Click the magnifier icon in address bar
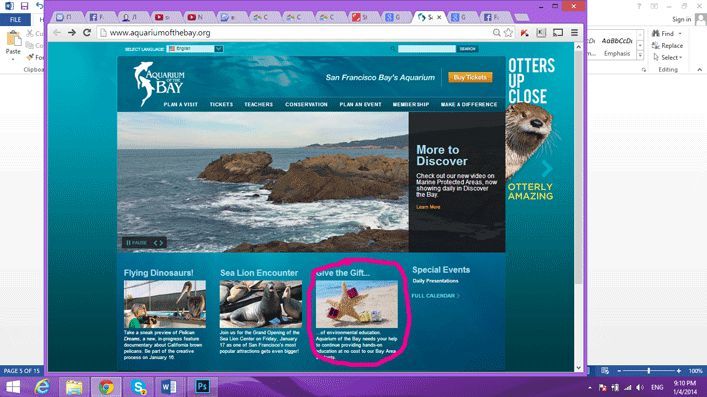 tap(496, 32)
